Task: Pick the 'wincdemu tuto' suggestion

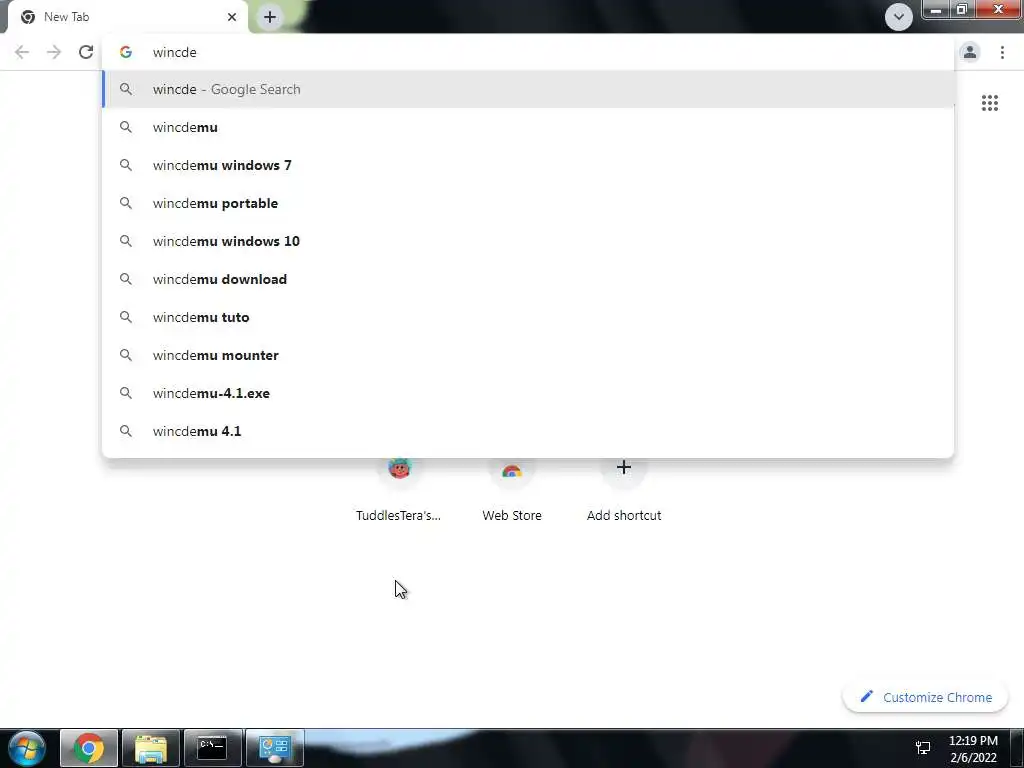Action: [x=528, y=317]
